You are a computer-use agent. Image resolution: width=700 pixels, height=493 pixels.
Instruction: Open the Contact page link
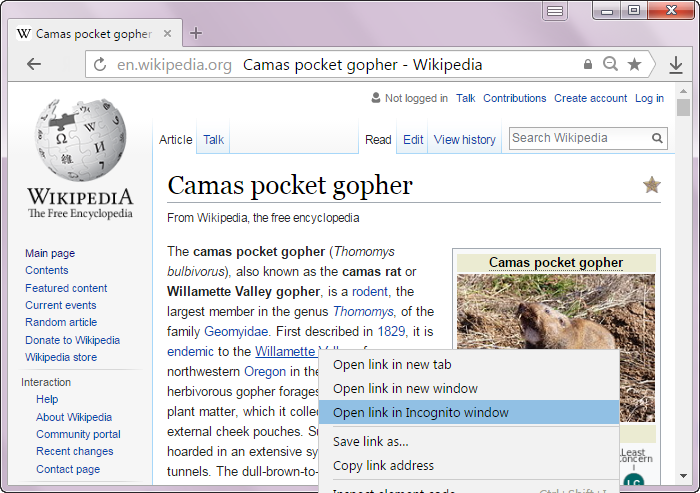(x=68, y=469)
